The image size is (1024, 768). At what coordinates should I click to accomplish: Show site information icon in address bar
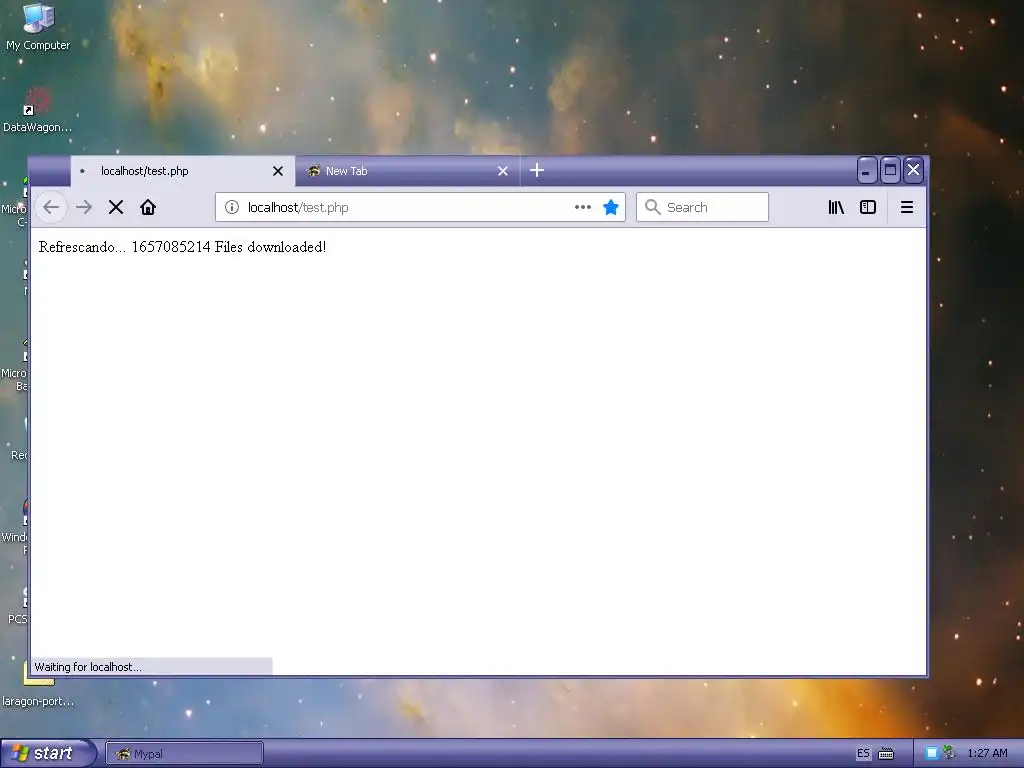coord(232,208)
